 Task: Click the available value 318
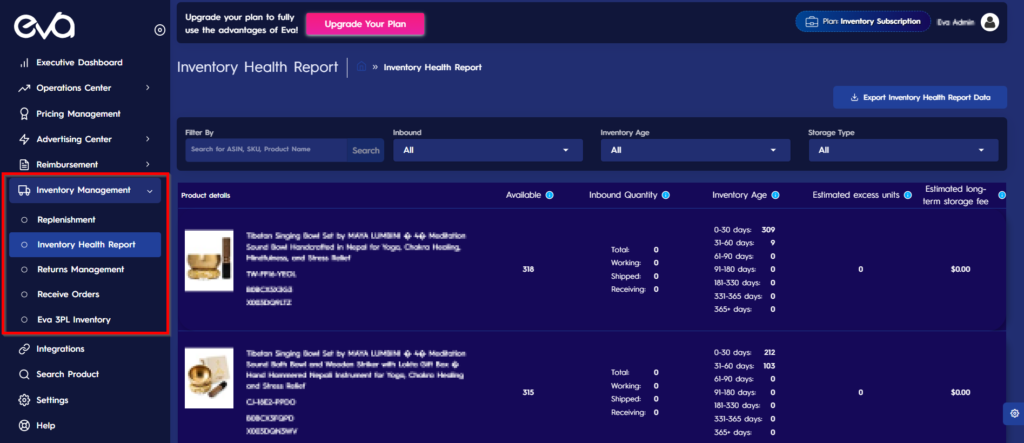point(528,269)
